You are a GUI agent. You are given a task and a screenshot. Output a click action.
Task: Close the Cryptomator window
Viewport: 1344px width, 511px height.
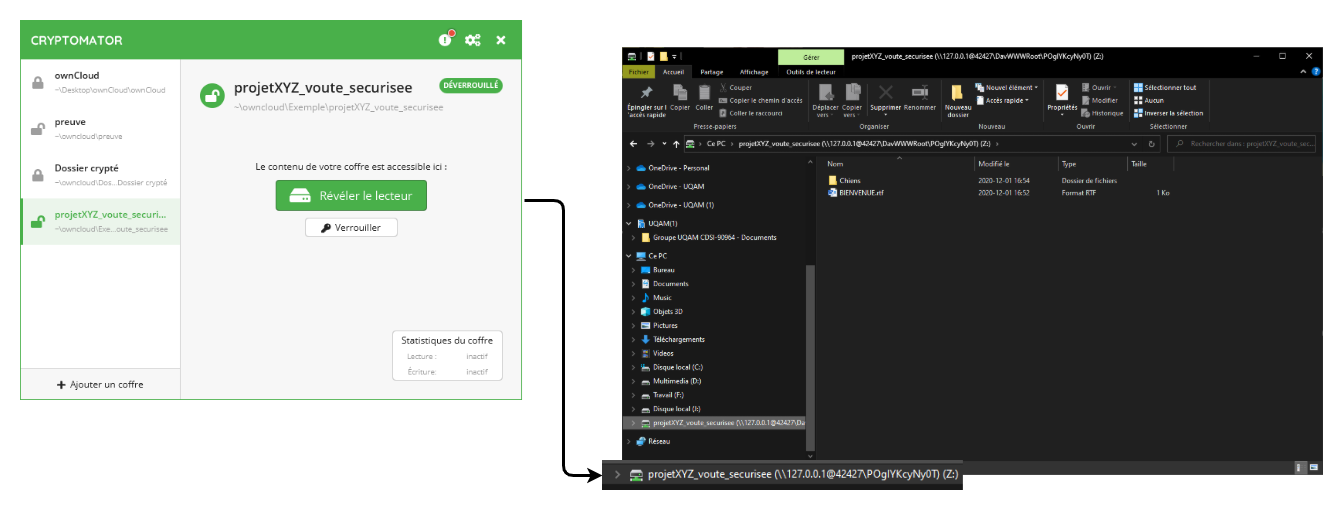coord(501,40)
